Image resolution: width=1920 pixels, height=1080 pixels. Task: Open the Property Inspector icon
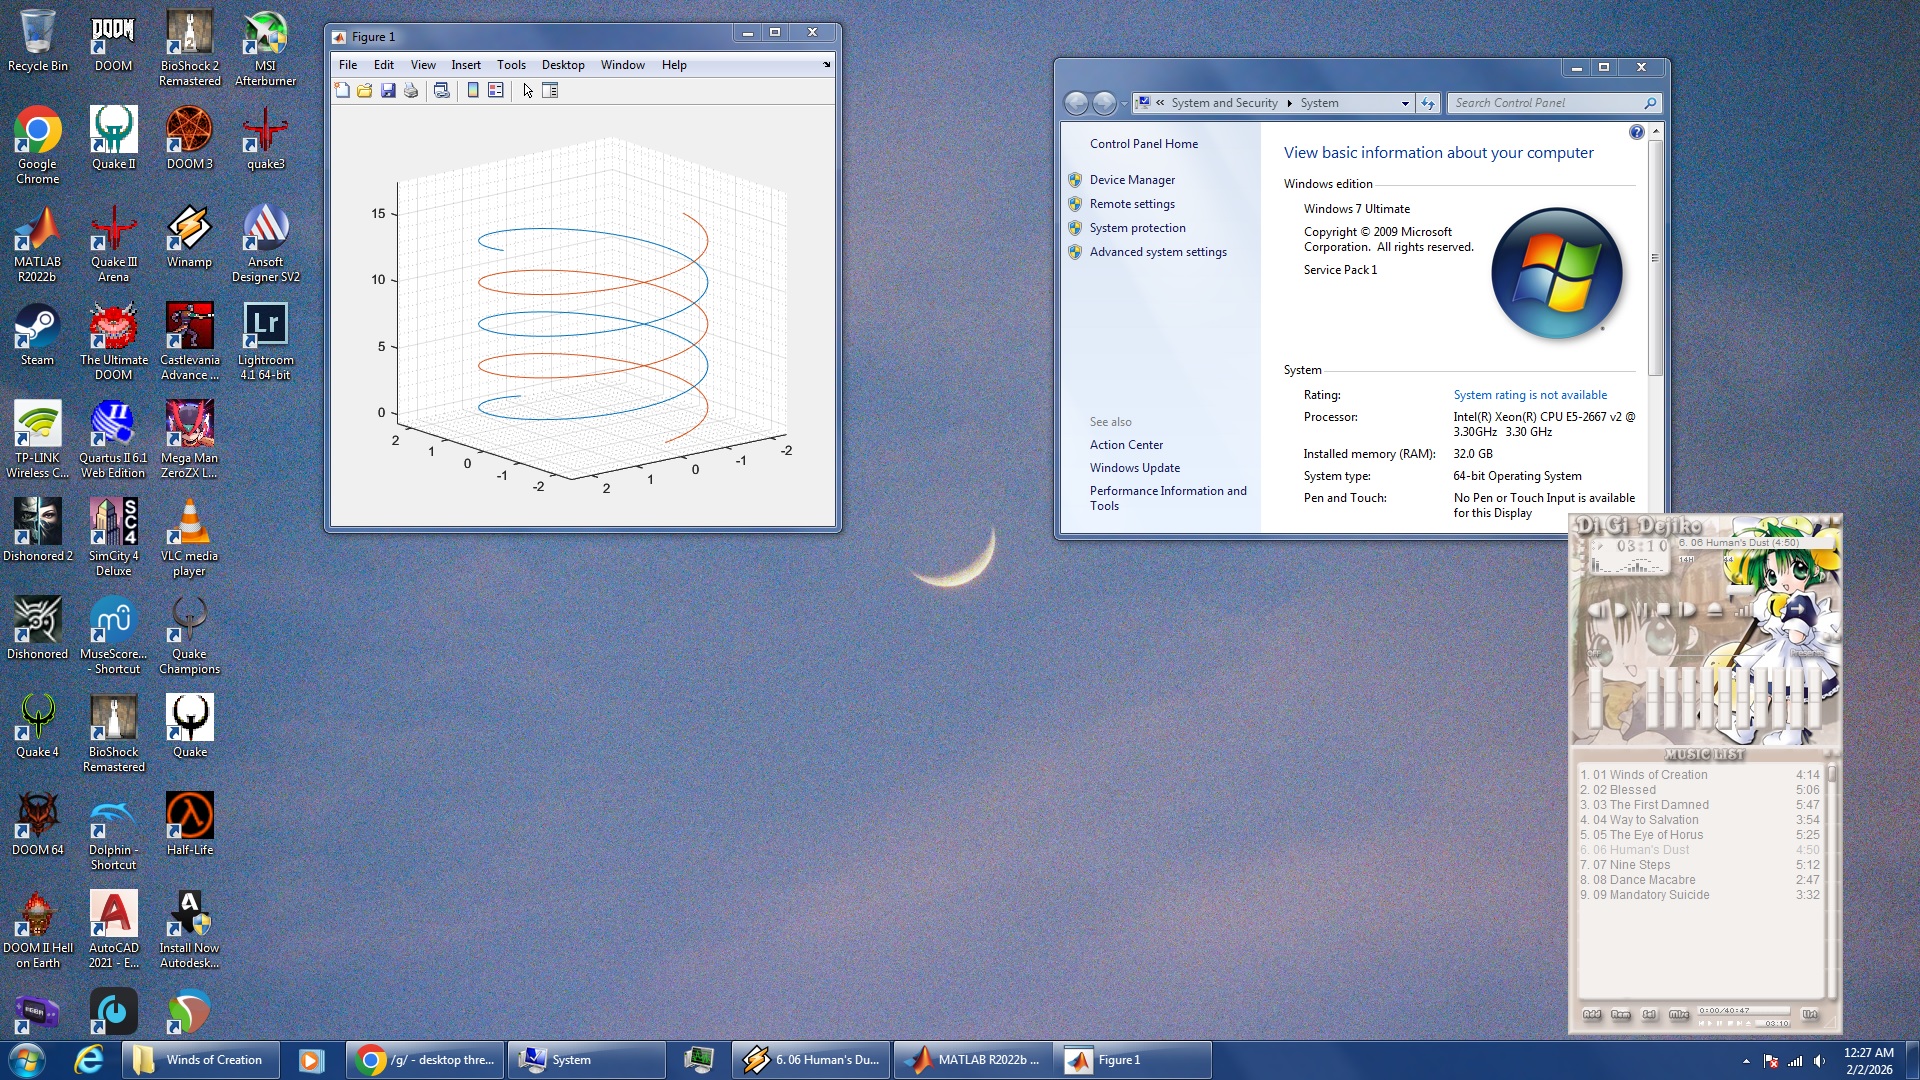550,91
